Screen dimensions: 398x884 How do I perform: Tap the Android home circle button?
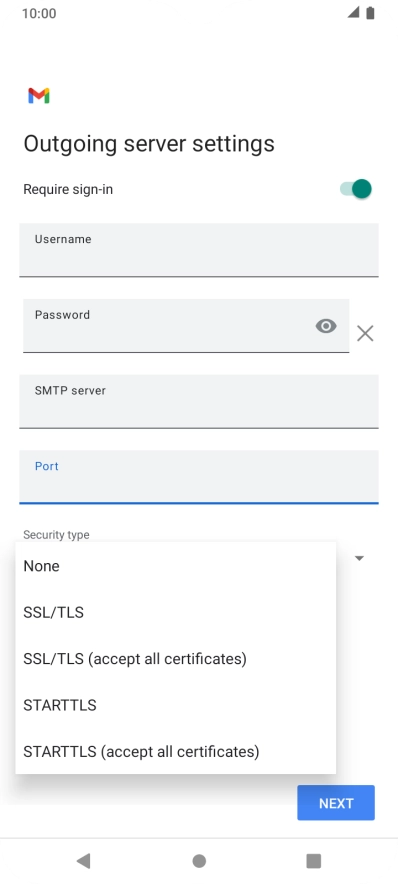199,861
